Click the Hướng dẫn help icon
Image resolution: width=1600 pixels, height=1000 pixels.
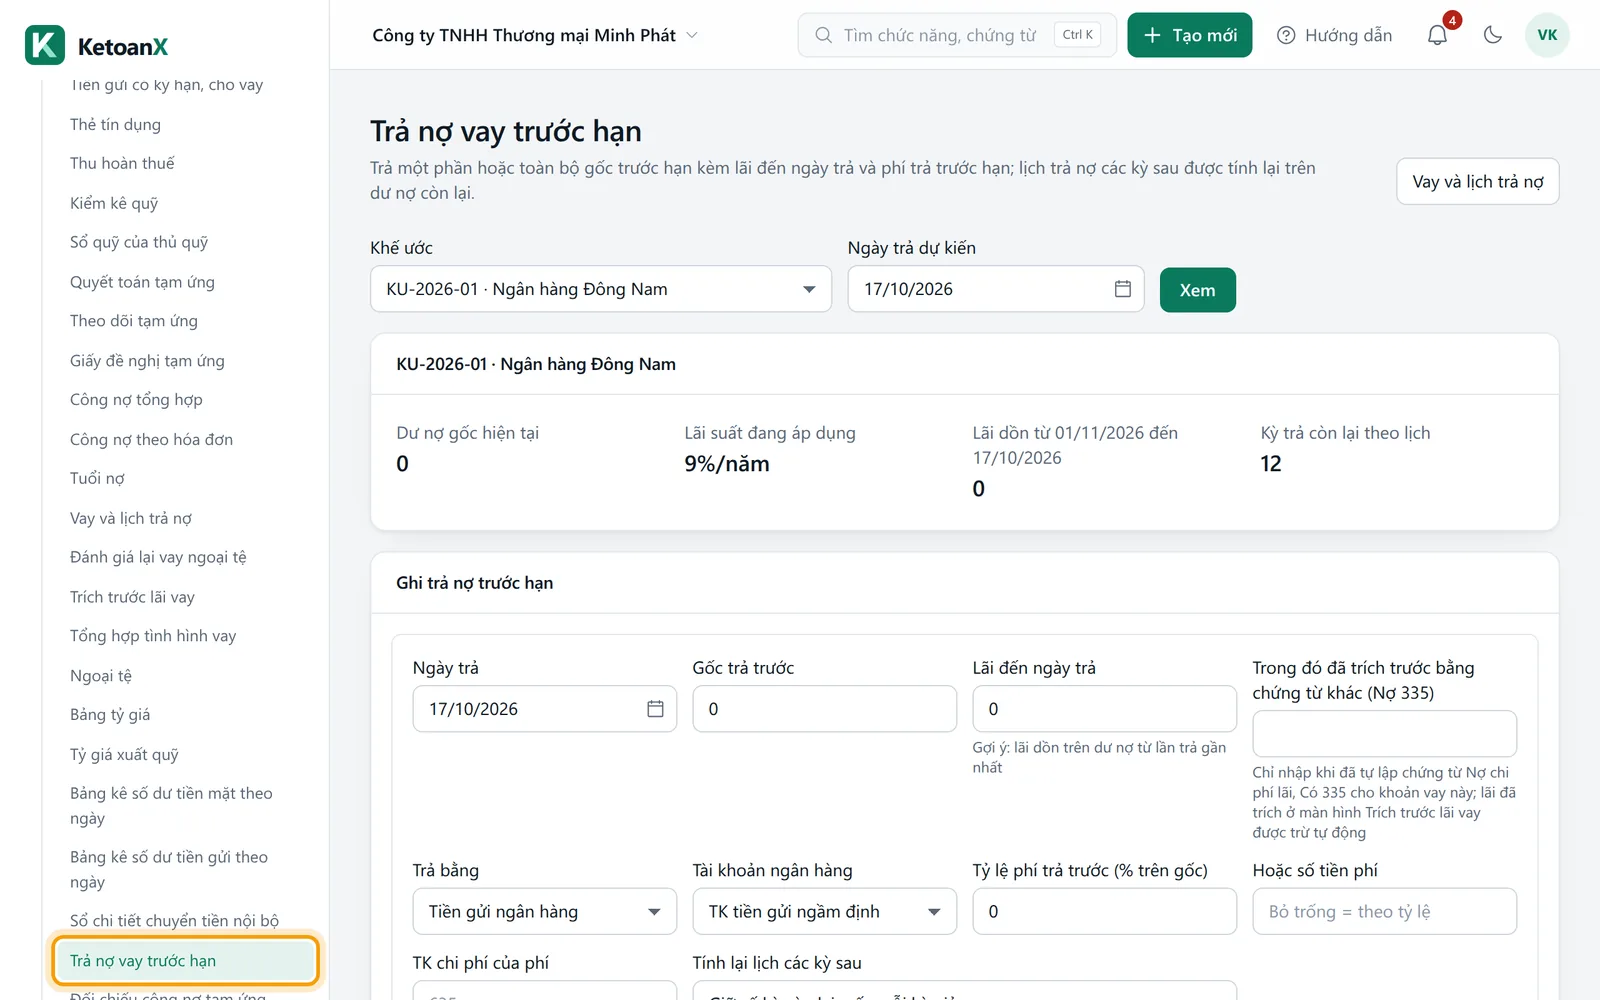[1286, 35]
